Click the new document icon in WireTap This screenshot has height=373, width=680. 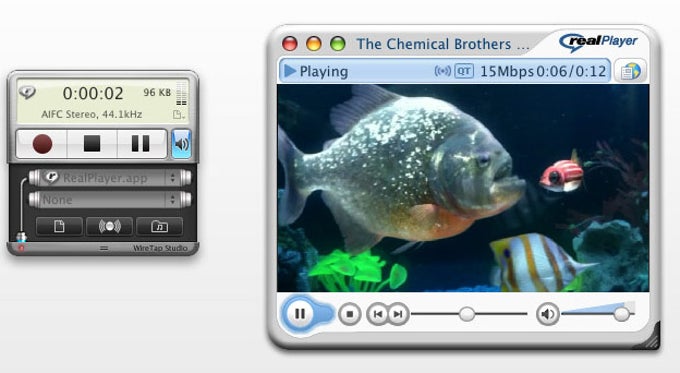[x=59, y=226]
